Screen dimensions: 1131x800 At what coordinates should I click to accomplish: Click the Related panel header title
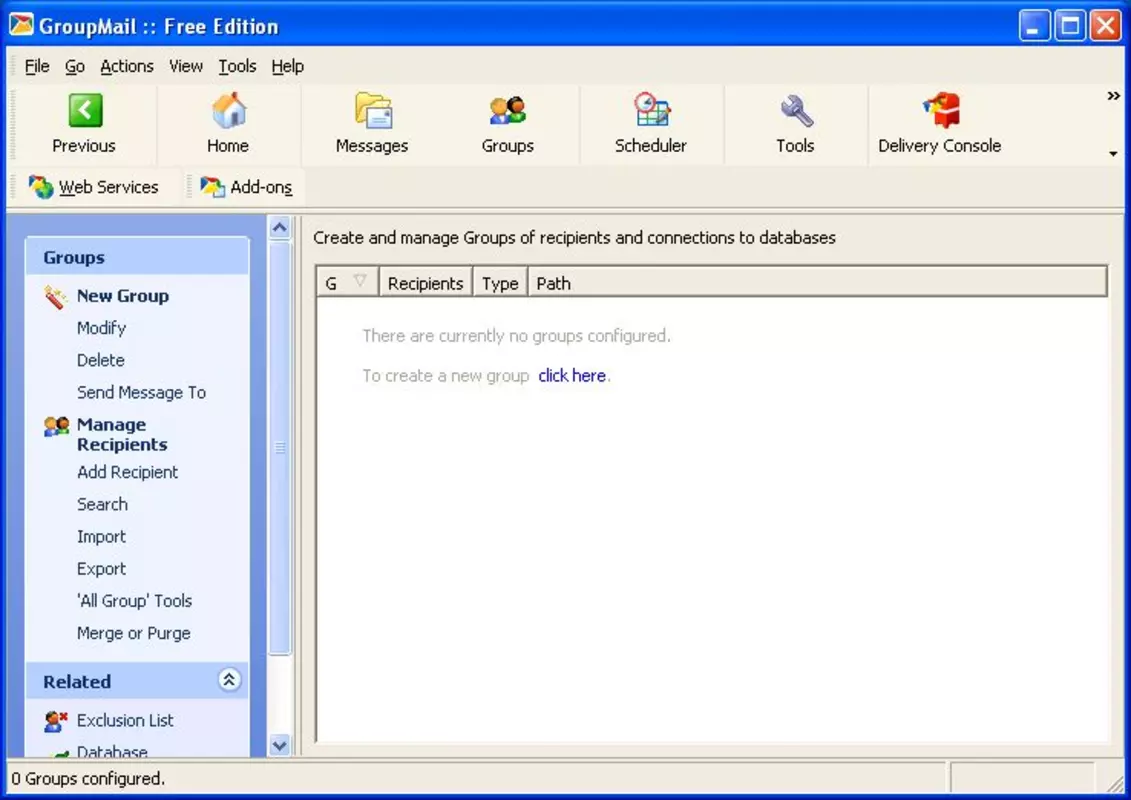[x=77, y=682]
